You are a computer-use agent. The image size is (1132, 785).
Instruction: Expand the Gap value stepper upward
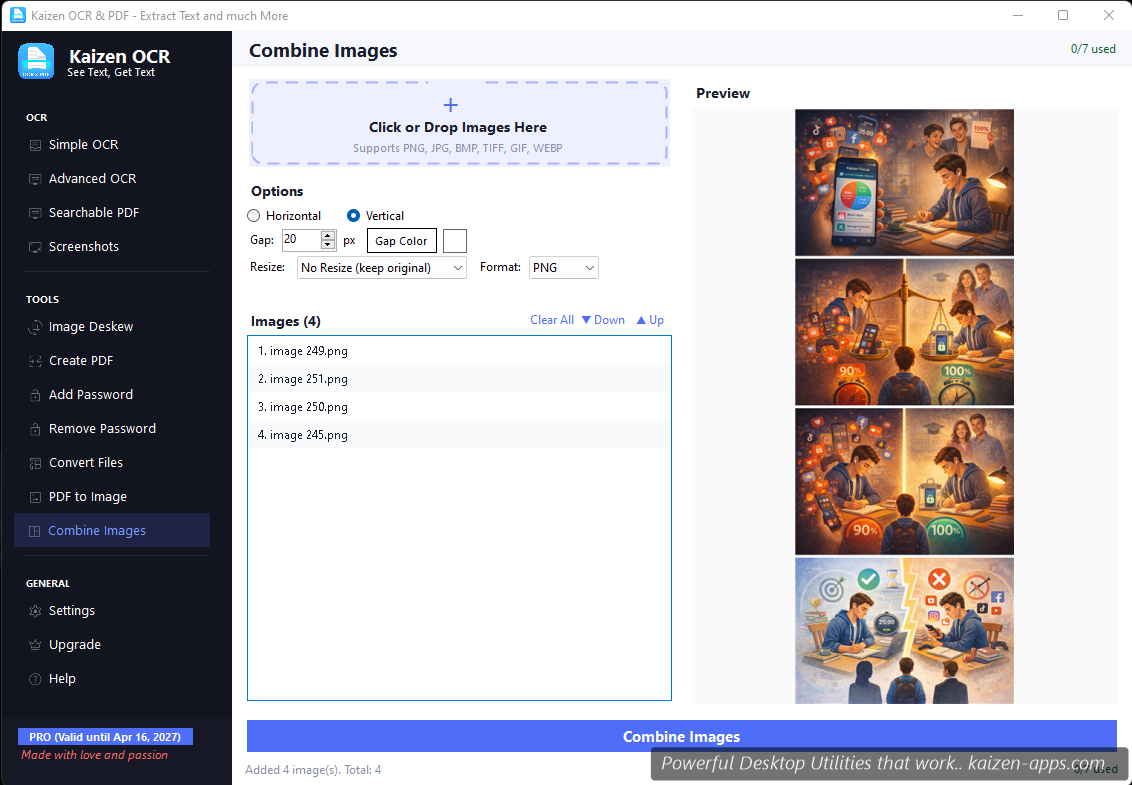(328, 235)
